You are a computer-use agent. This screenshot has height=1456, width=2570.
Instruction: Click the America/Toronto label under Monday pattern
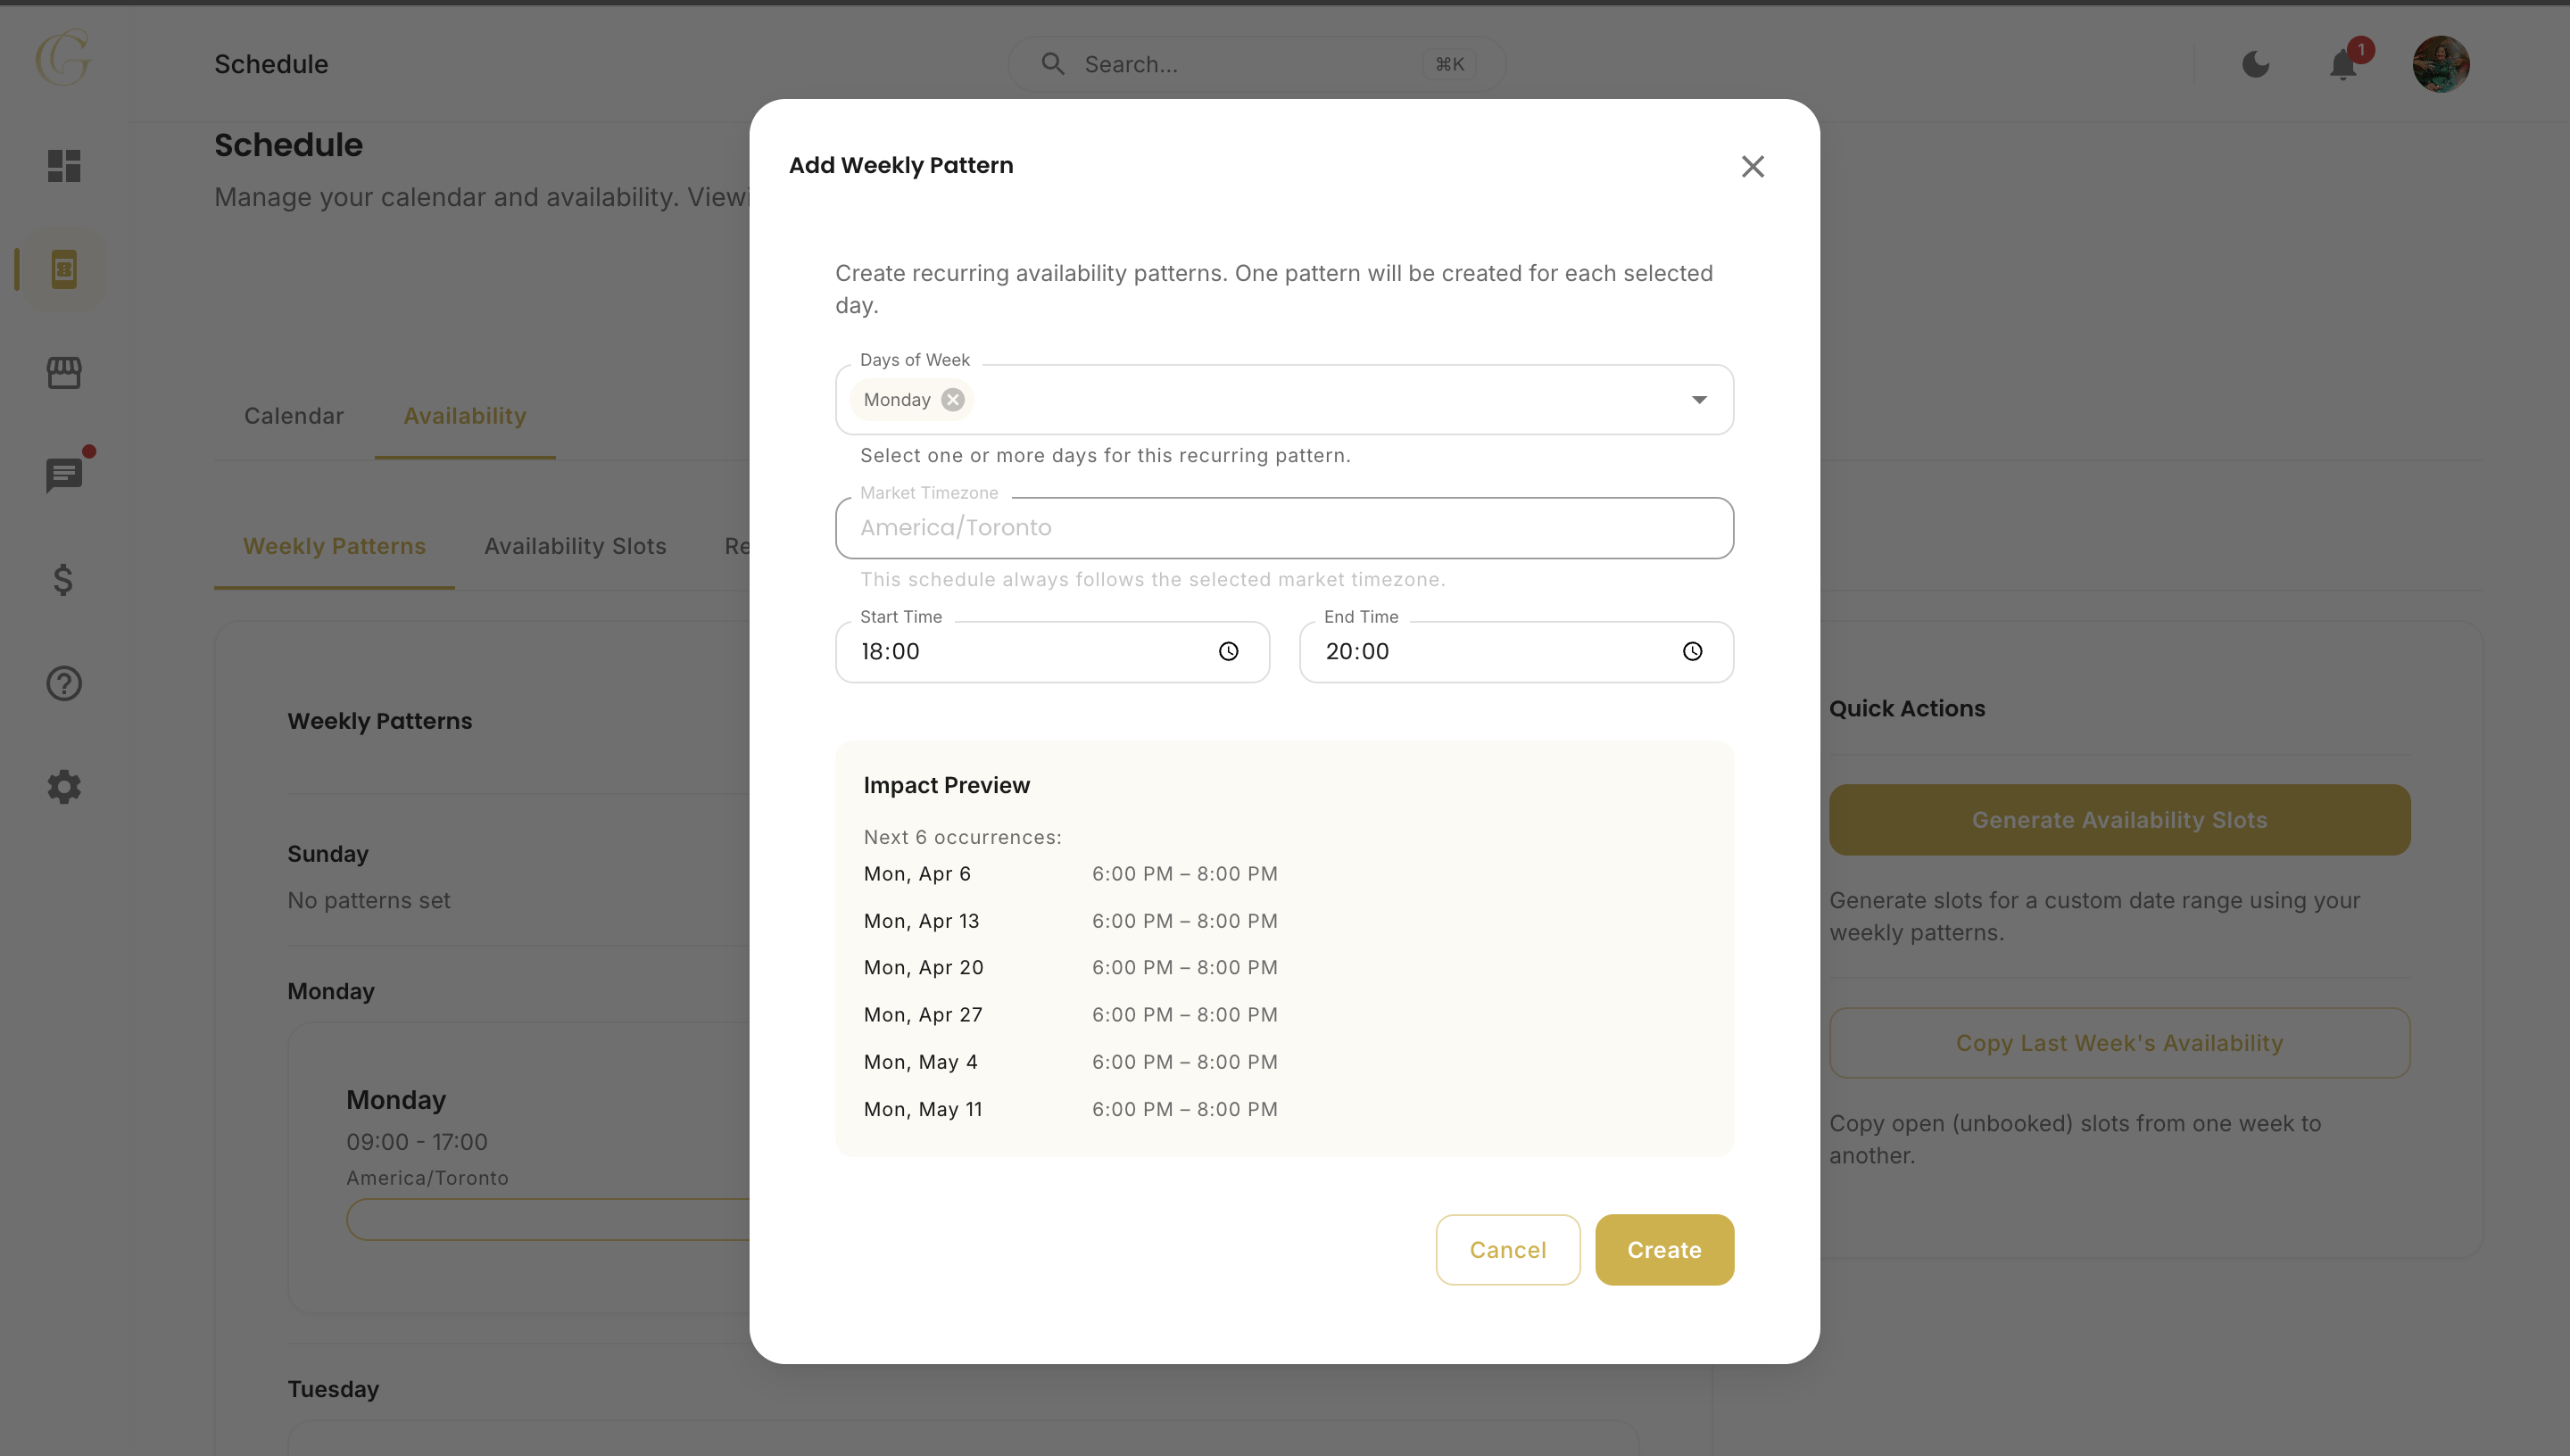click(427, 1178)
